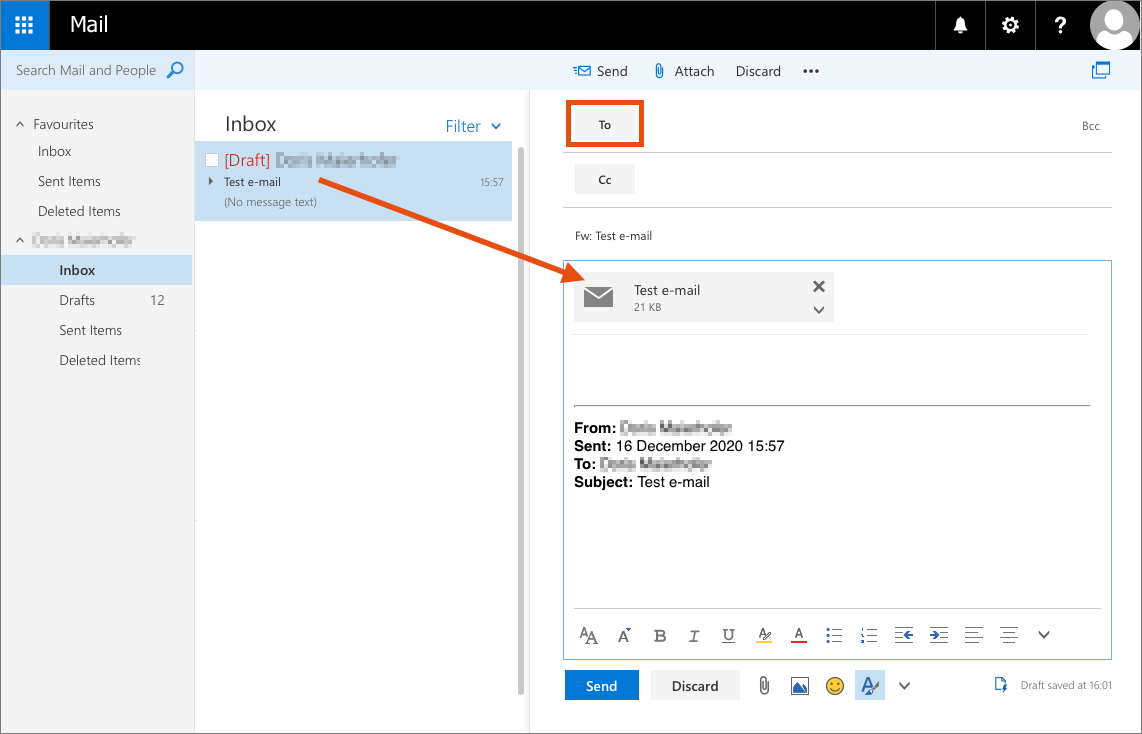Screen dimensions: 1142x734
Task: Toggle the formatting options button
Action: coord(869,686)
